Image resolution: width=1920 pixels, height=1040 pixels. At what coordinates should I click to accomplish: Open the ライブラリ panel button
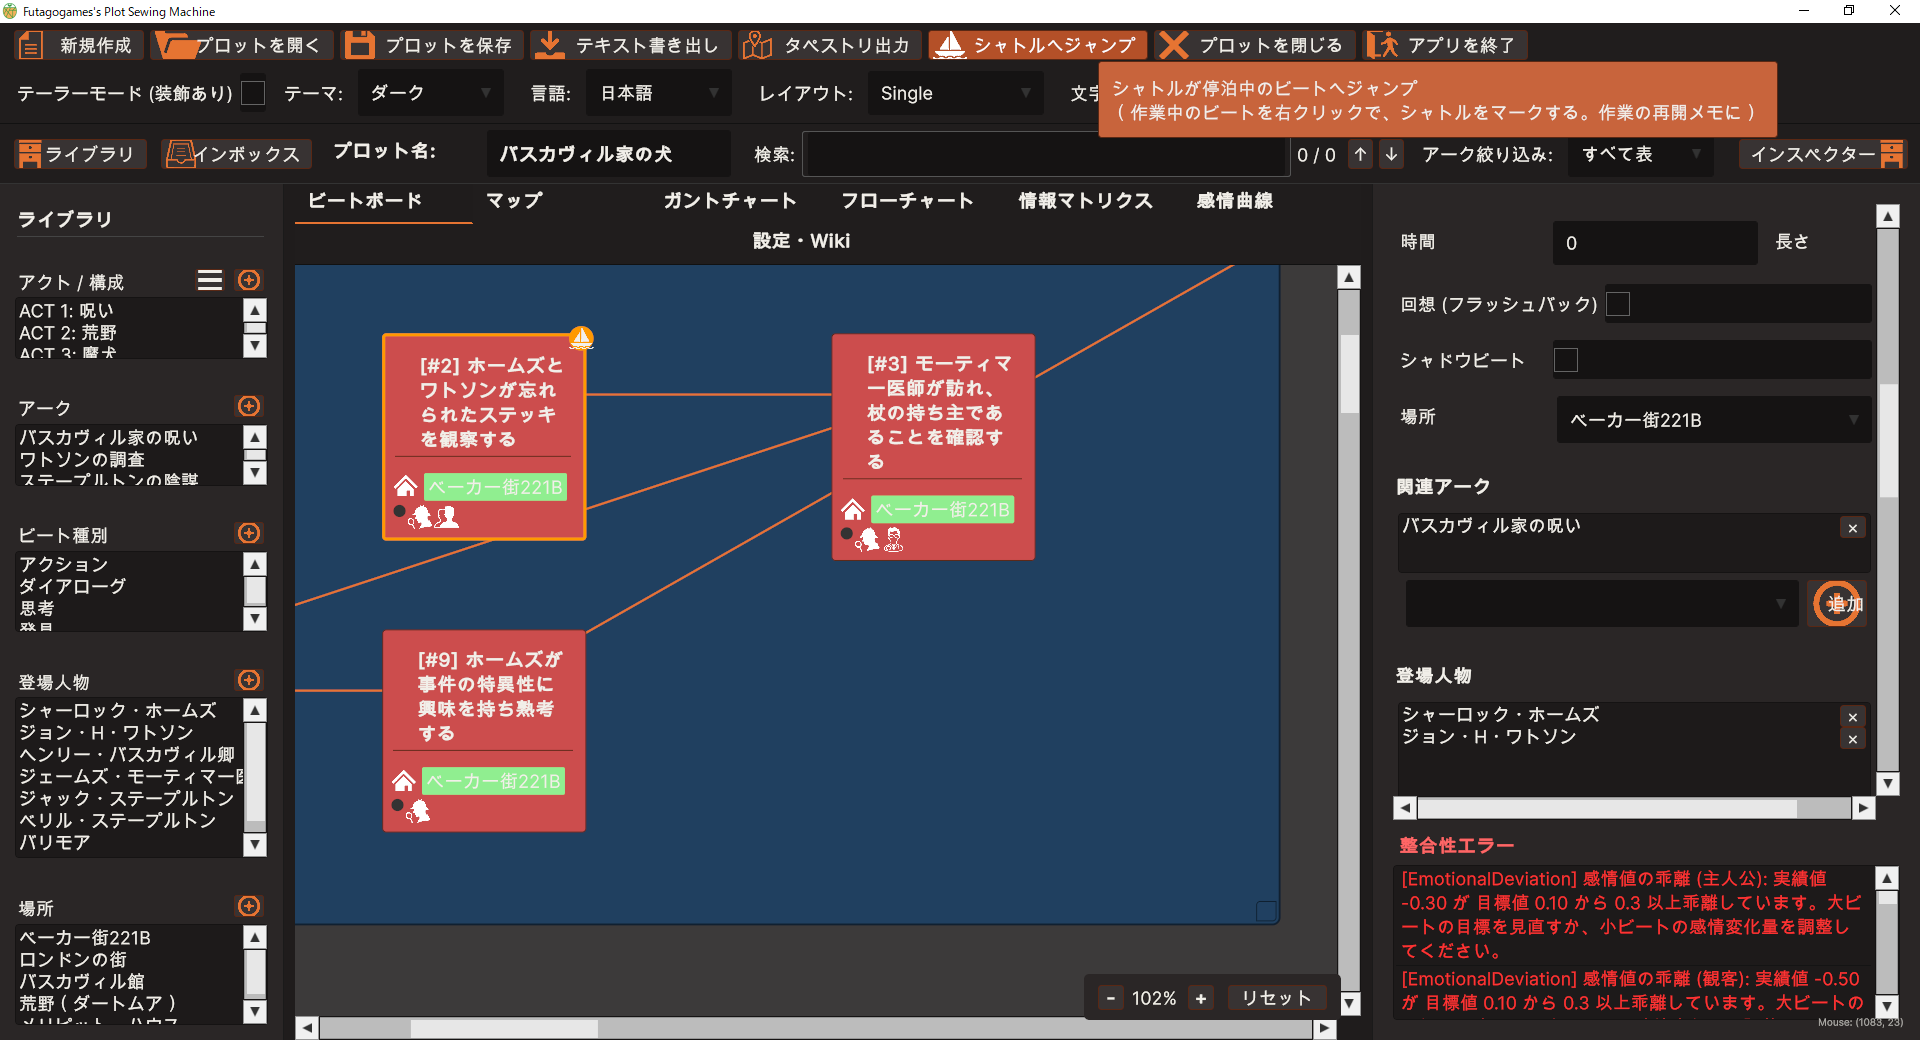pyautogui.click(x=81, y=154)
